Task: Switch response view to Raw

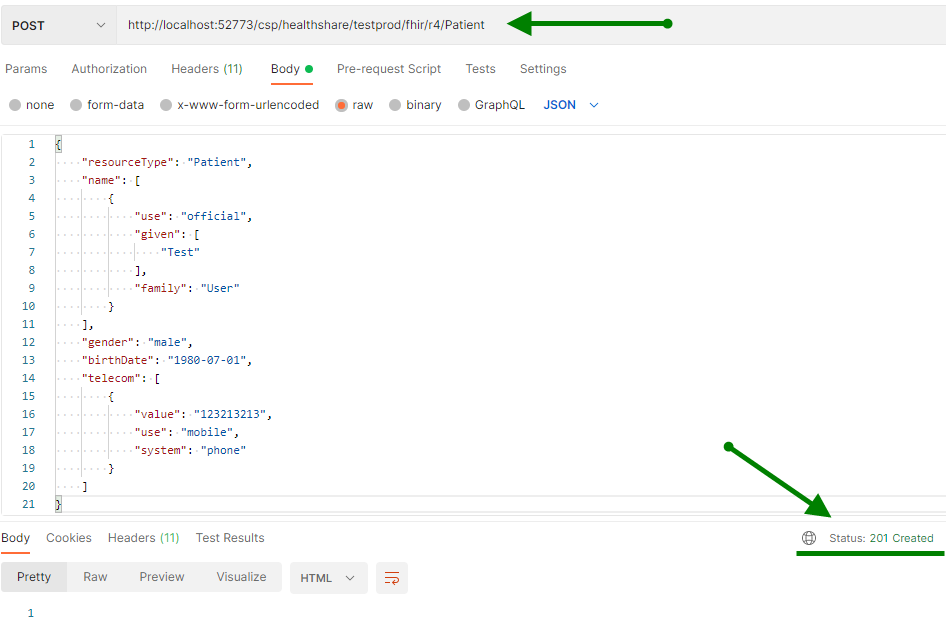Action: (x=95, y=577)
